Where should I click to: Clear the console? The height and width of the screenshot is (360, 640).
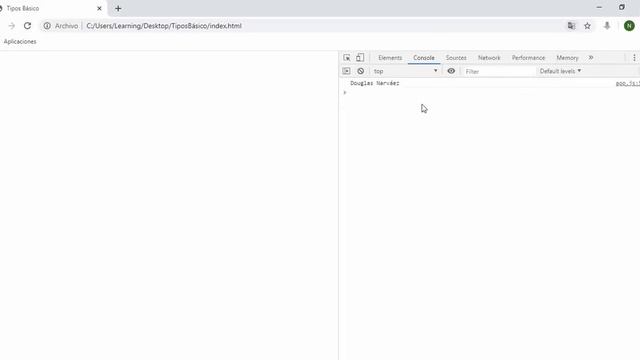click(x=360, y=71)
